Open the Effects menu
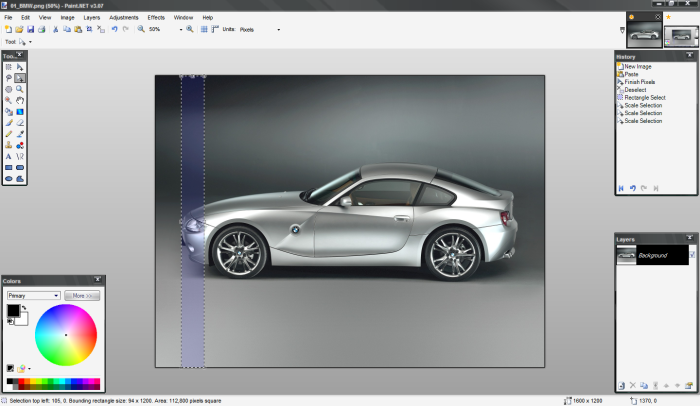This screenshot has height=406, width=700. pos(156,17)
